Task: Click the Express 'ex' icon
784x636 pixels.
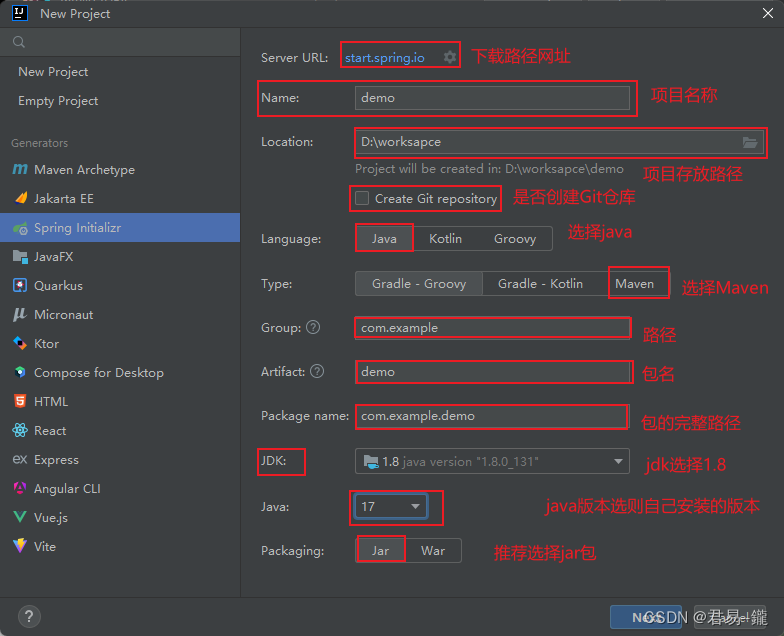Action: [20, 459]
